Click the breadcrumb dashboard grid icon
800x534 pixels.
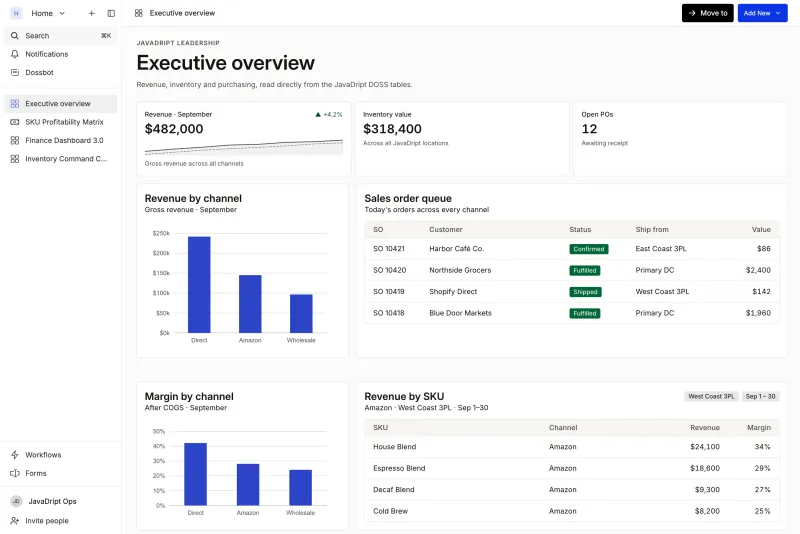click(x=138, y=13)
